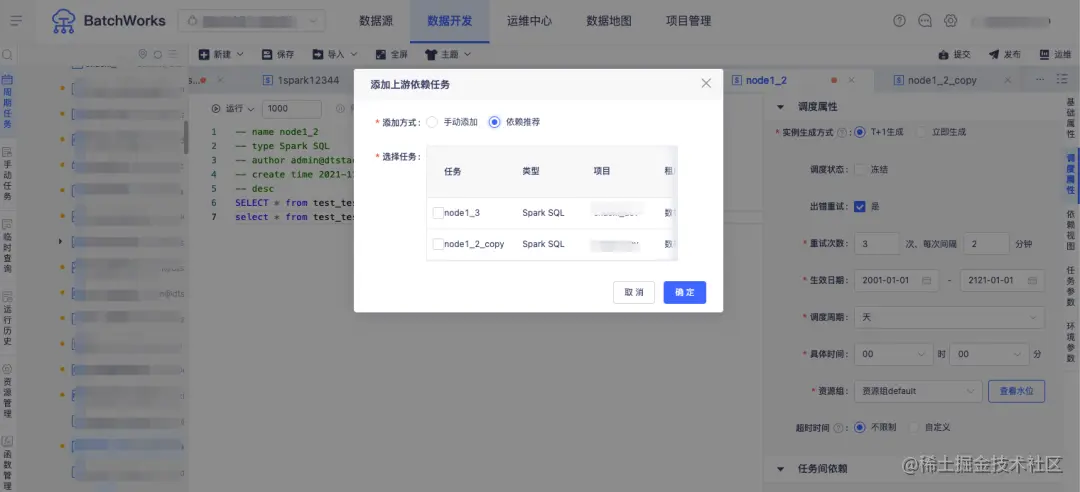Go to 数据源 top menu
1080x492 pixels.
click(376, 21)
